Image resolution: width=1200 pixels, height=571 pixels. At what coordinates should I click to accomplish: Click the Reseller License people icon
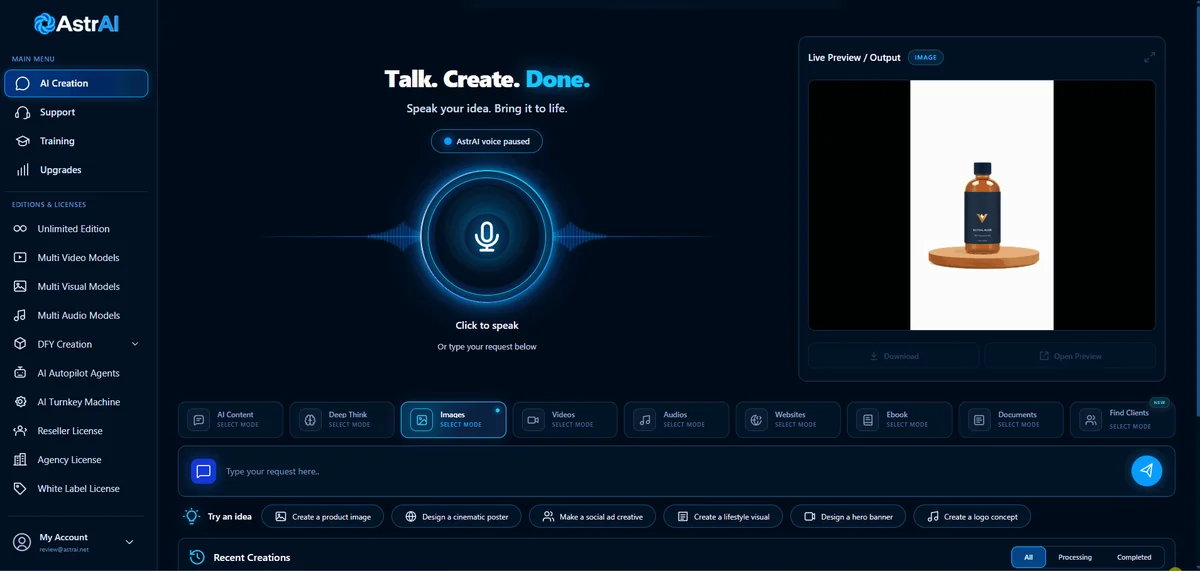click(x=20, y=431)
